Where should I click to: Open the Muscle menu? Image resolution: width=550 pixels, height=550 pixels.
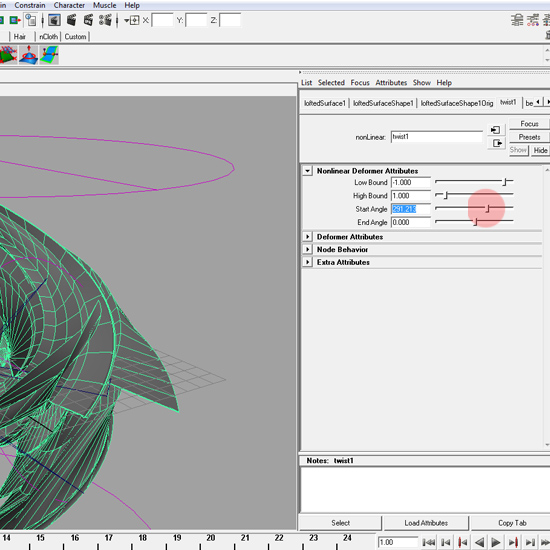pyautogui.click(x=105, y=5)
